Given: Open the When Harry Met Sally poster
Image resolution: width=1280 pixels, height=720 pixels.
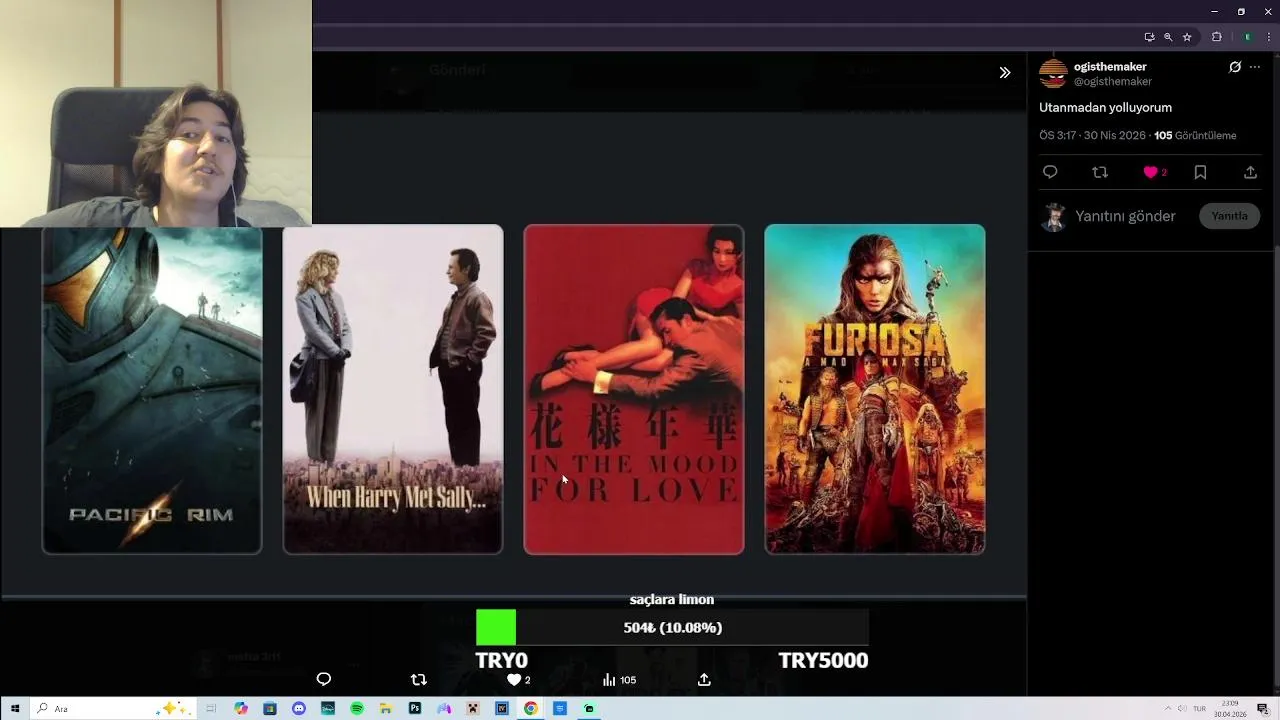Looking at the screenshot, I should 393,389.
